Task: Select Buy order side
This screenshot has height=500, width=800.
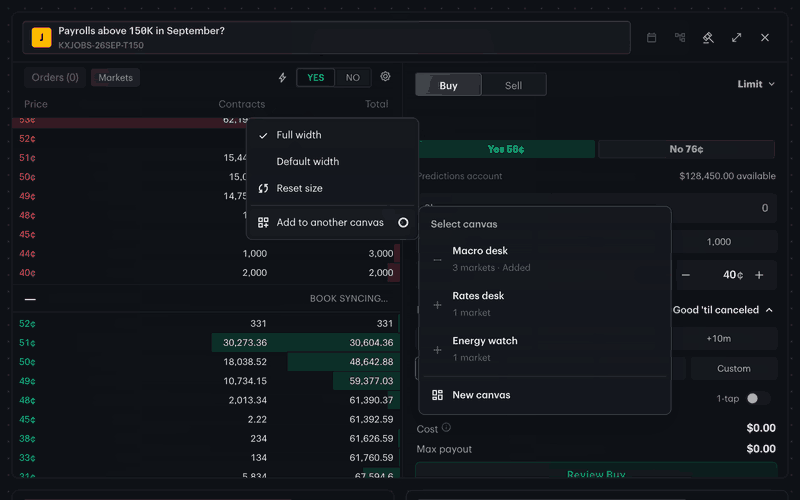Action: 448,85
